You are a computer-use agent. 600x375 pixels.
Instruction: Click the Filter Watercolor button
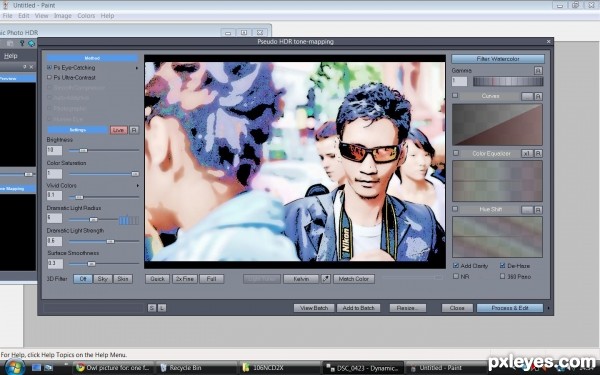click(x=498, y=59)
